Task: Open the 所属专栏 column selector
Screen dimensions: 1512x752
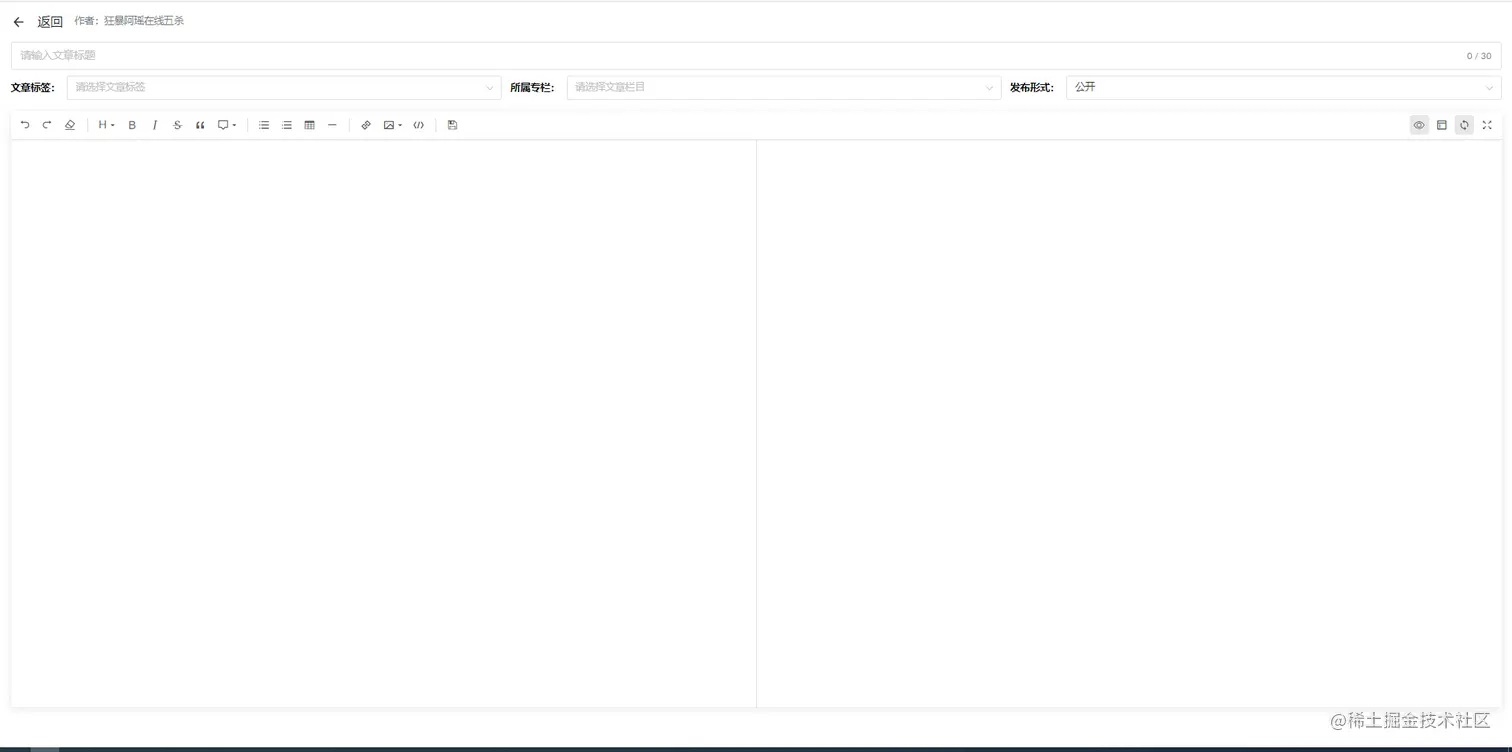Action: (x=784, y=88)
